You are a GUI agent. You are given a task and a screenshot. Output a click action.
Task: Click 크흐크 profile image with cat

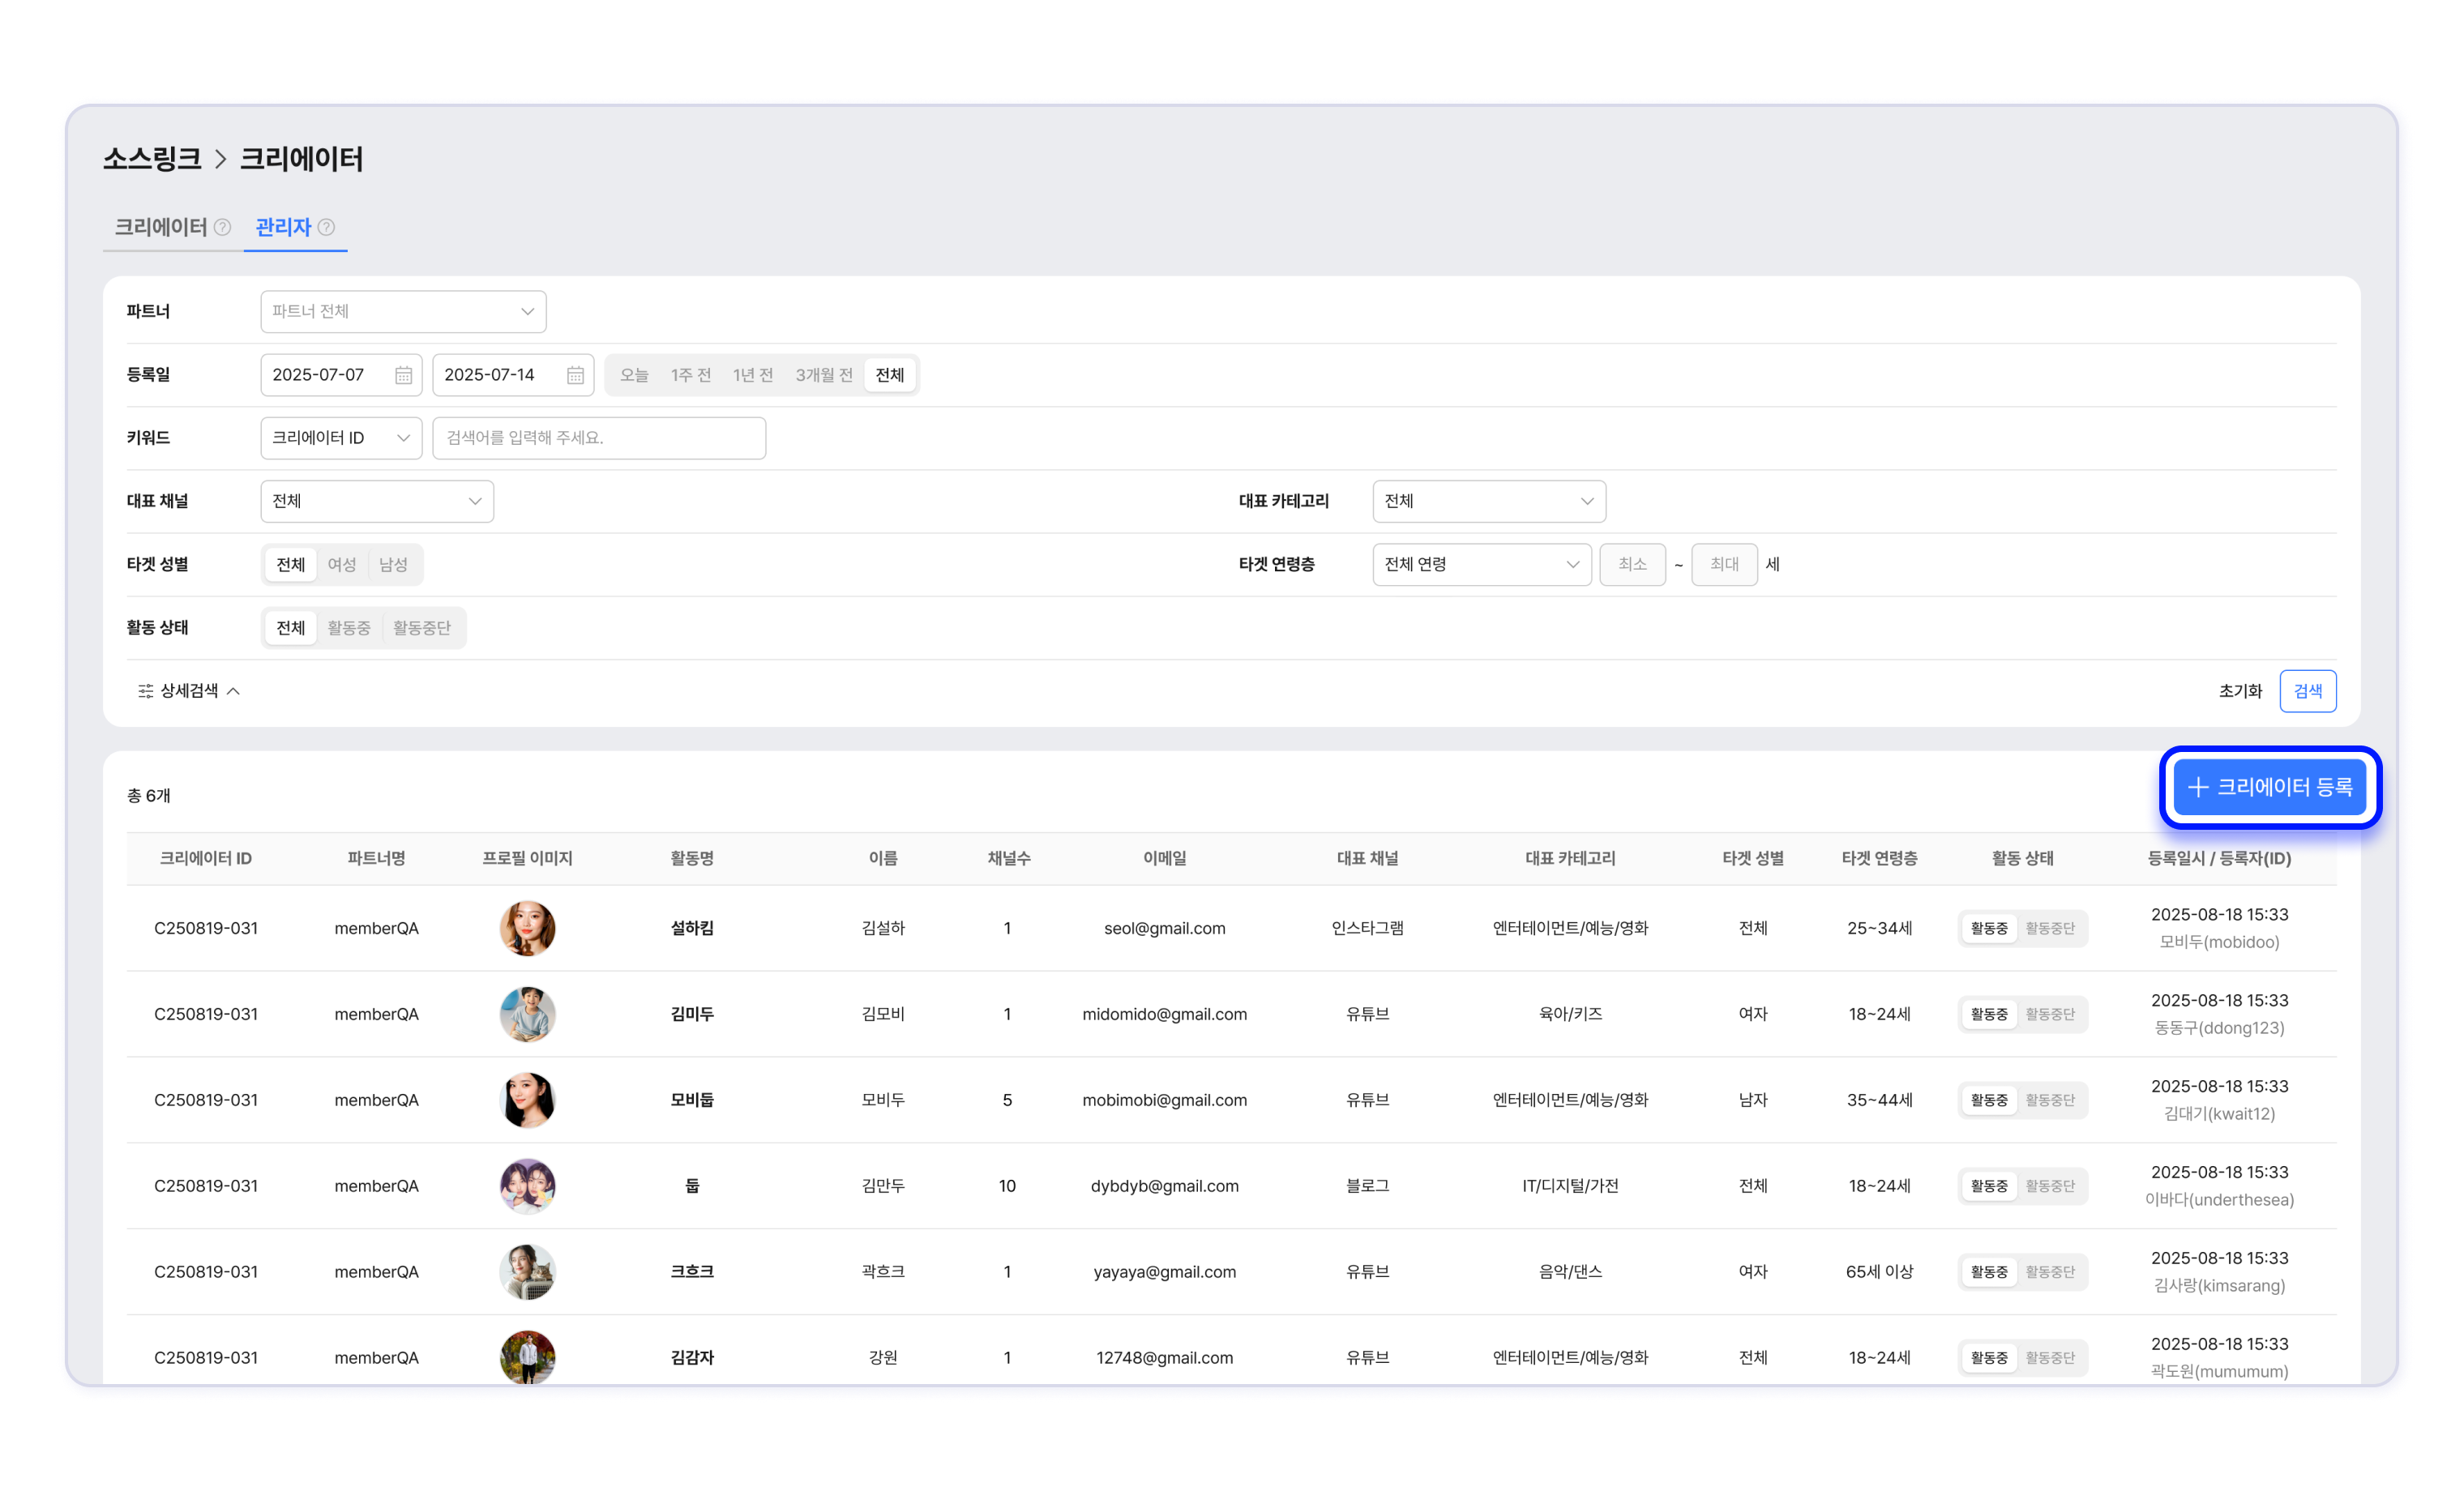tap(527, 1272)
